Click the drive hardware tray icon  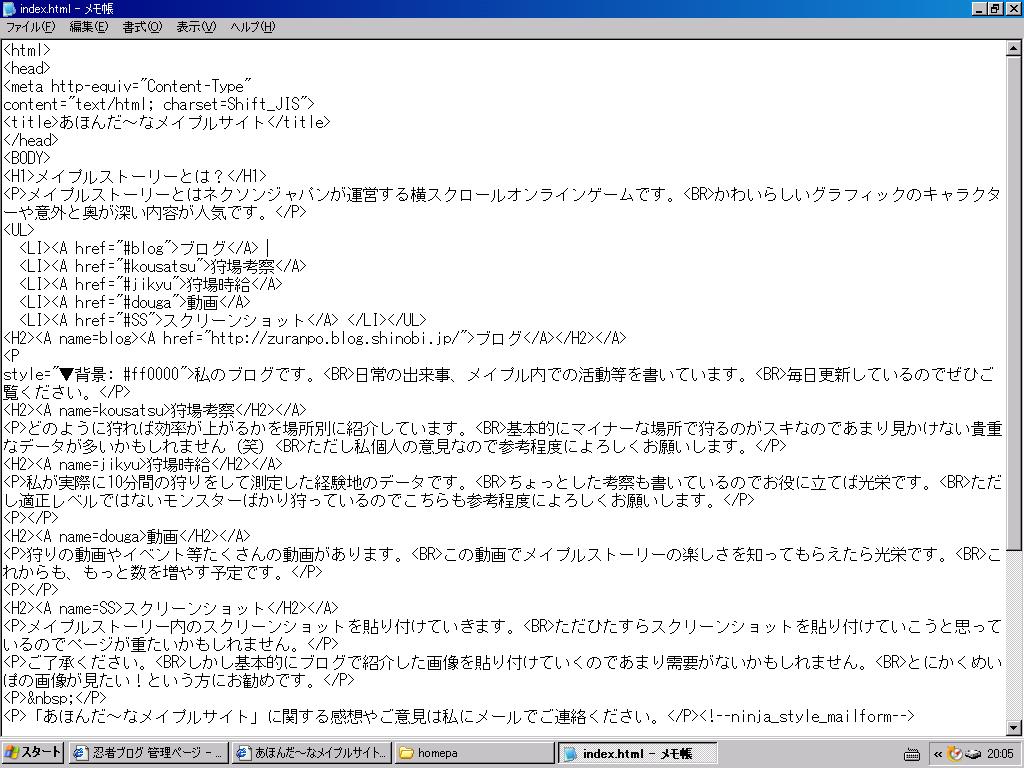coord(973,754)
